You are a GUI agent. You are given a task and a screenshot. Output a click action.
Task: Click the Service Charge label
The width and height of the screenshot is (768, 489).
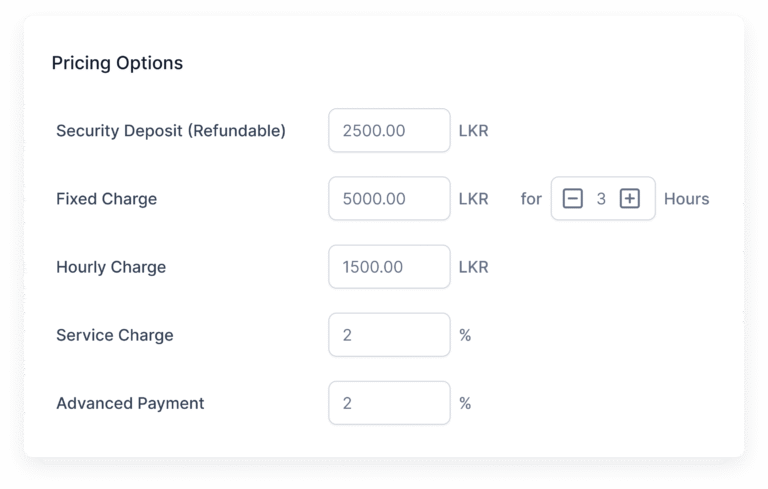(x=115, y=335)
